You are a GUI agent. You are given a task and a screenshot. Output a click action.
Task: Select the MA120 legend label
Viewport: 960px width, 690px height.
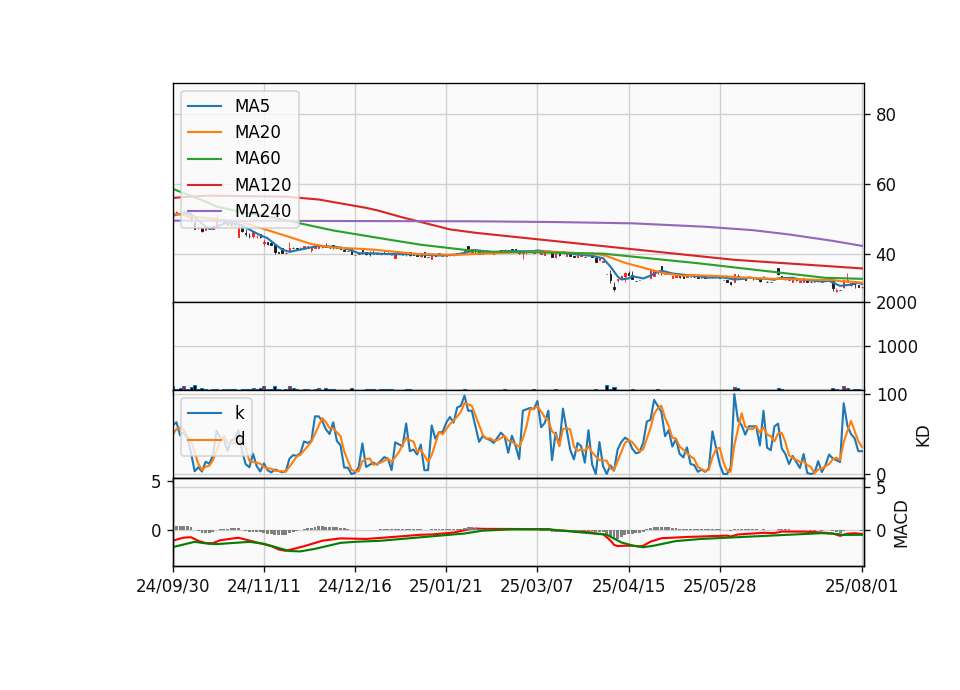point(263,185)
